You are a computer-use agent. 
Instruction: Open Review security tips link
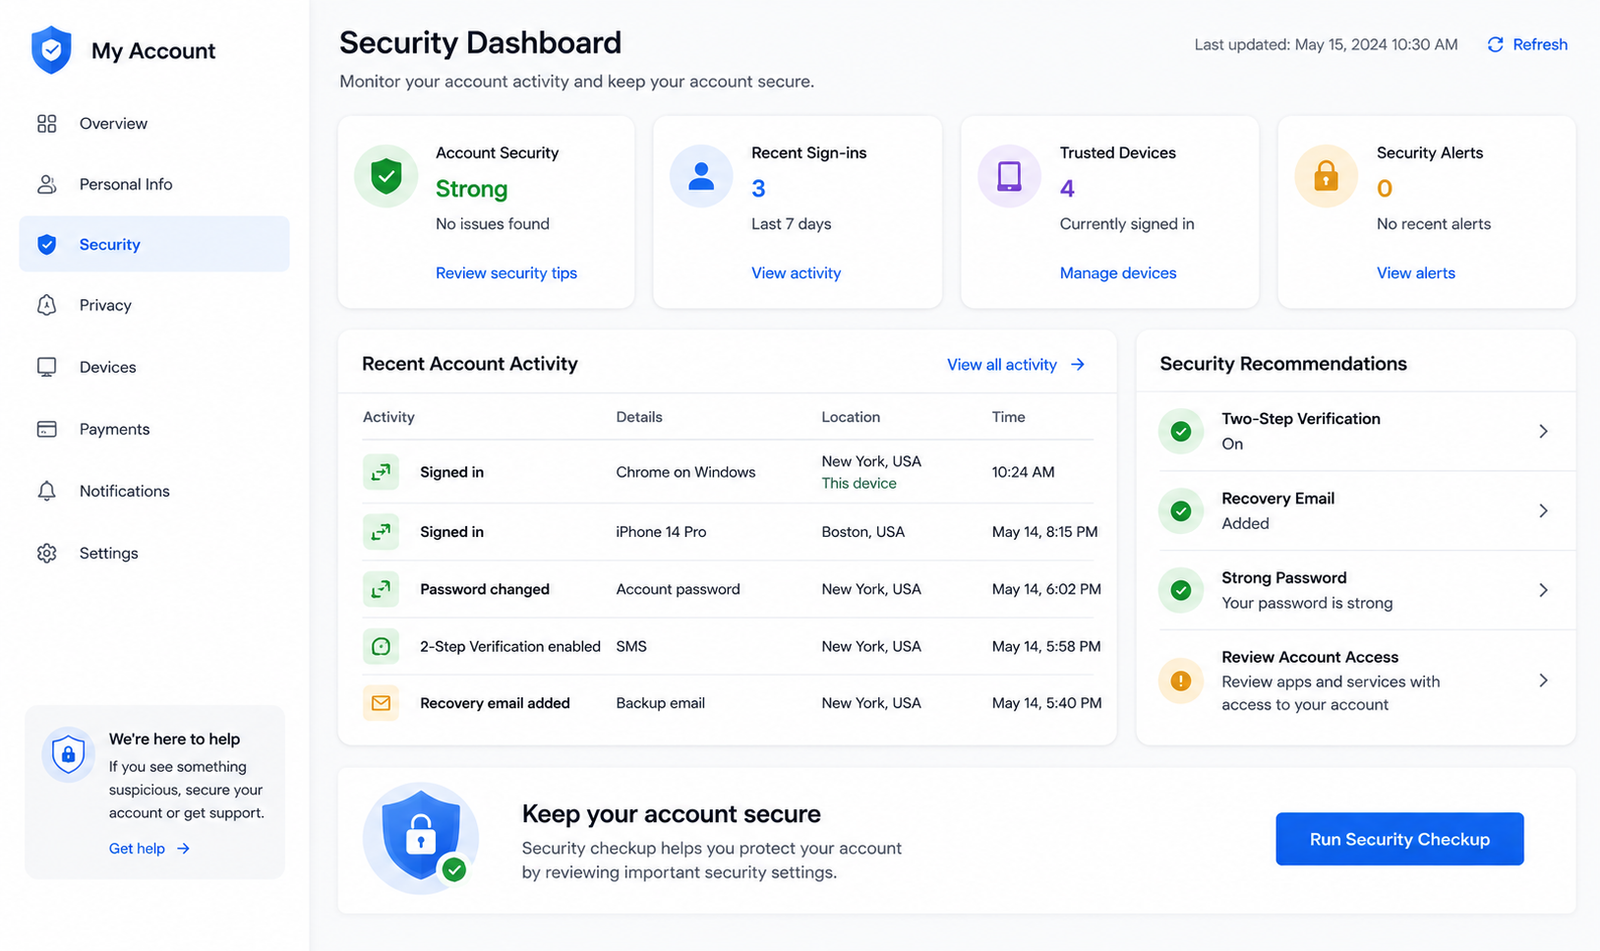(x=506, y=273)
